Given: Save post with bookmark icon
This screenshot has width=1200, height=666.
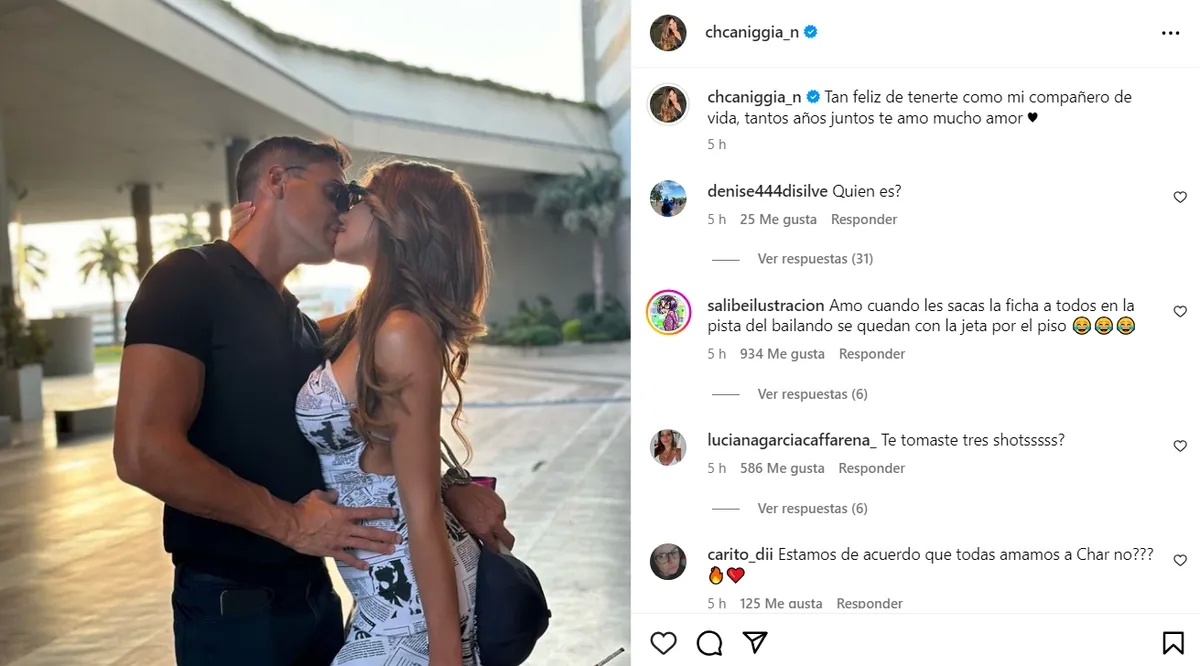Looking at the screenshot, I should pyautogui.click(x=1173, y=642).
